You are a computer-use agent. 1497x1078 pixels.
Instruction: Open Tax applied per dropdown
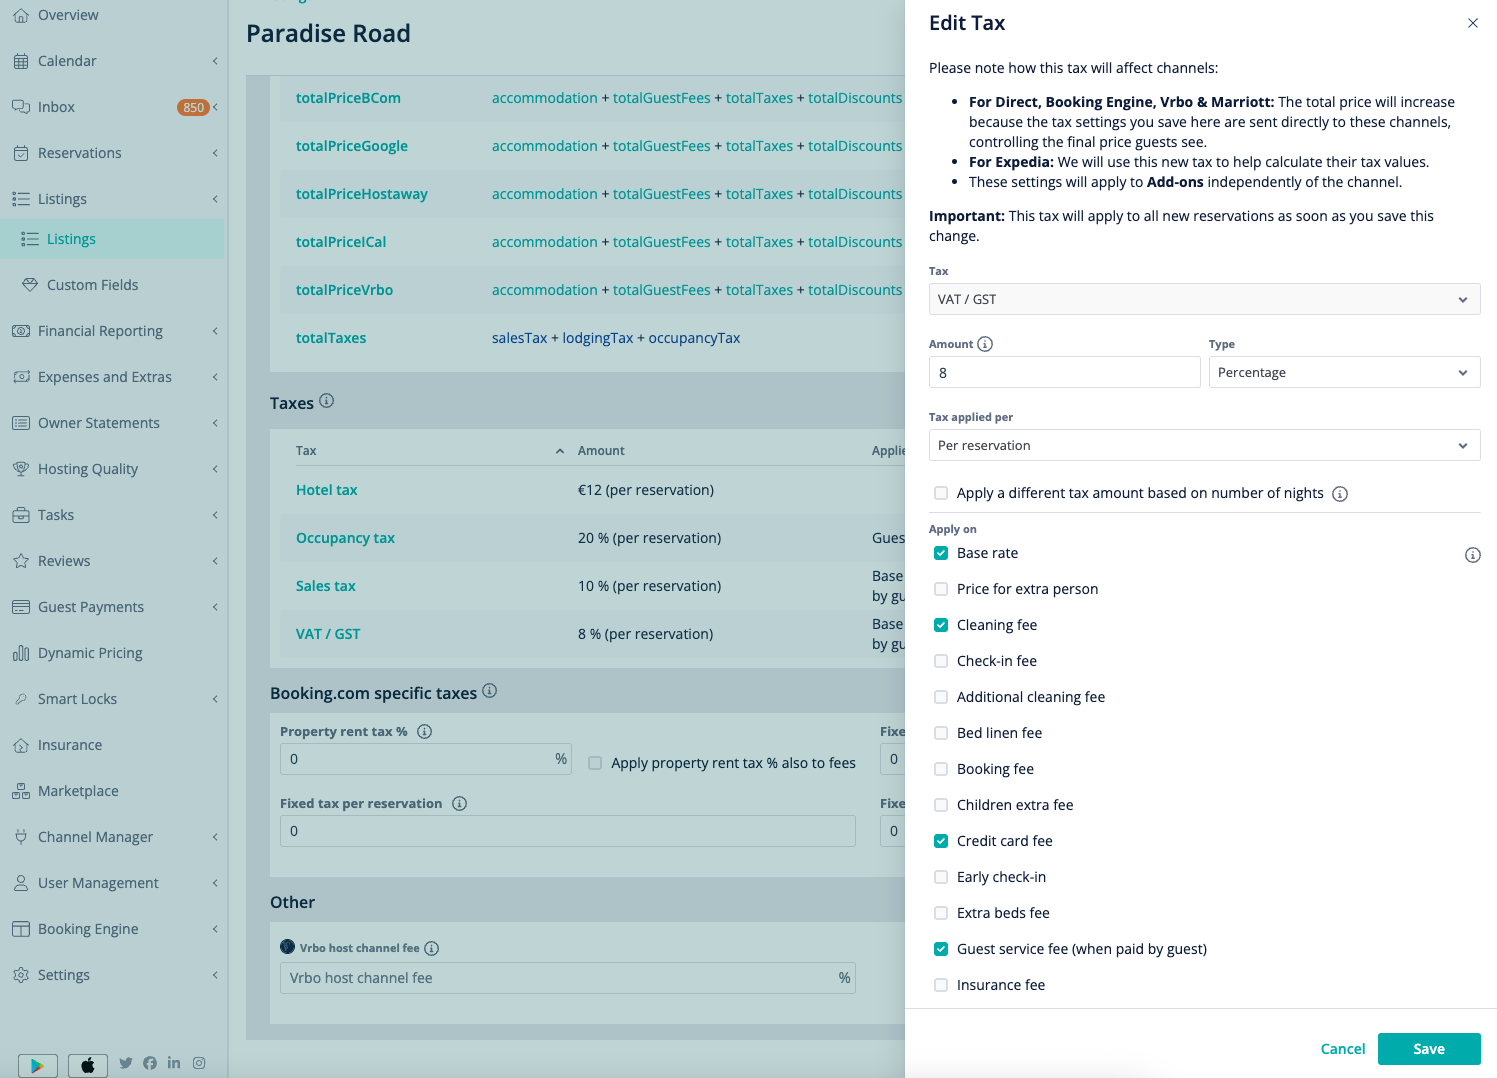coord(1204,445)
